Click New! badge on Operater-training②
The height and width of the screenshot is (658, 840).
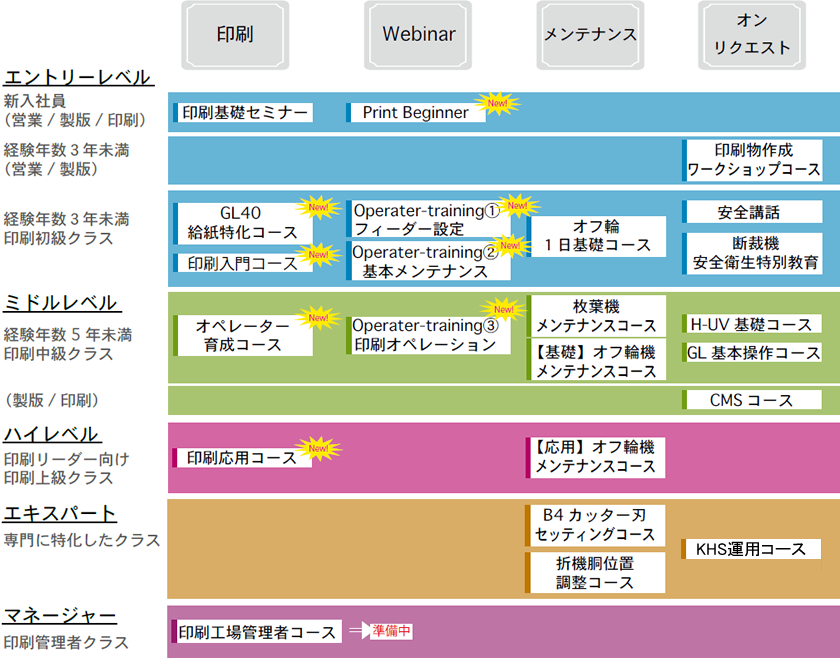point(510,245)
